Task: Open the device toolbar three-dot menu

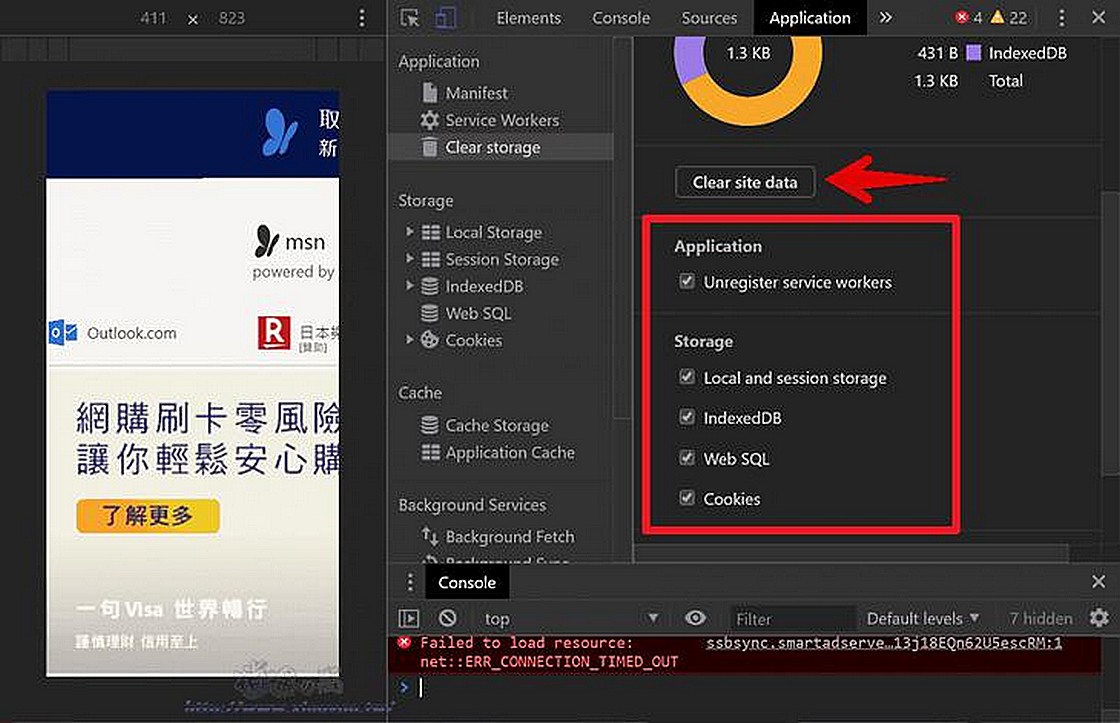Action: coord(362,18)
